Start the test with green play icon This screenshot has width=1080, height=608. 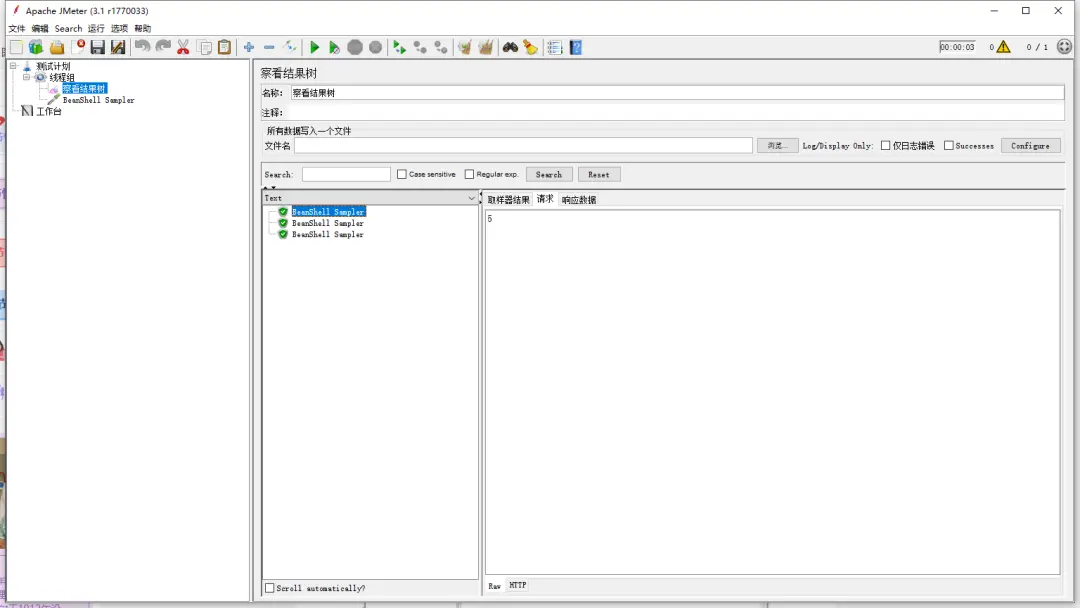[x=315, y=47]
